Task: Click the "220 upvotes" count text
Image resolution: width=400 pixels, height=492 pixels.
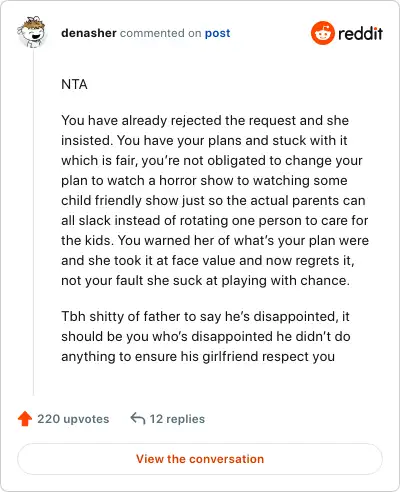Action: pyautogui.click(x=73, y=419)
